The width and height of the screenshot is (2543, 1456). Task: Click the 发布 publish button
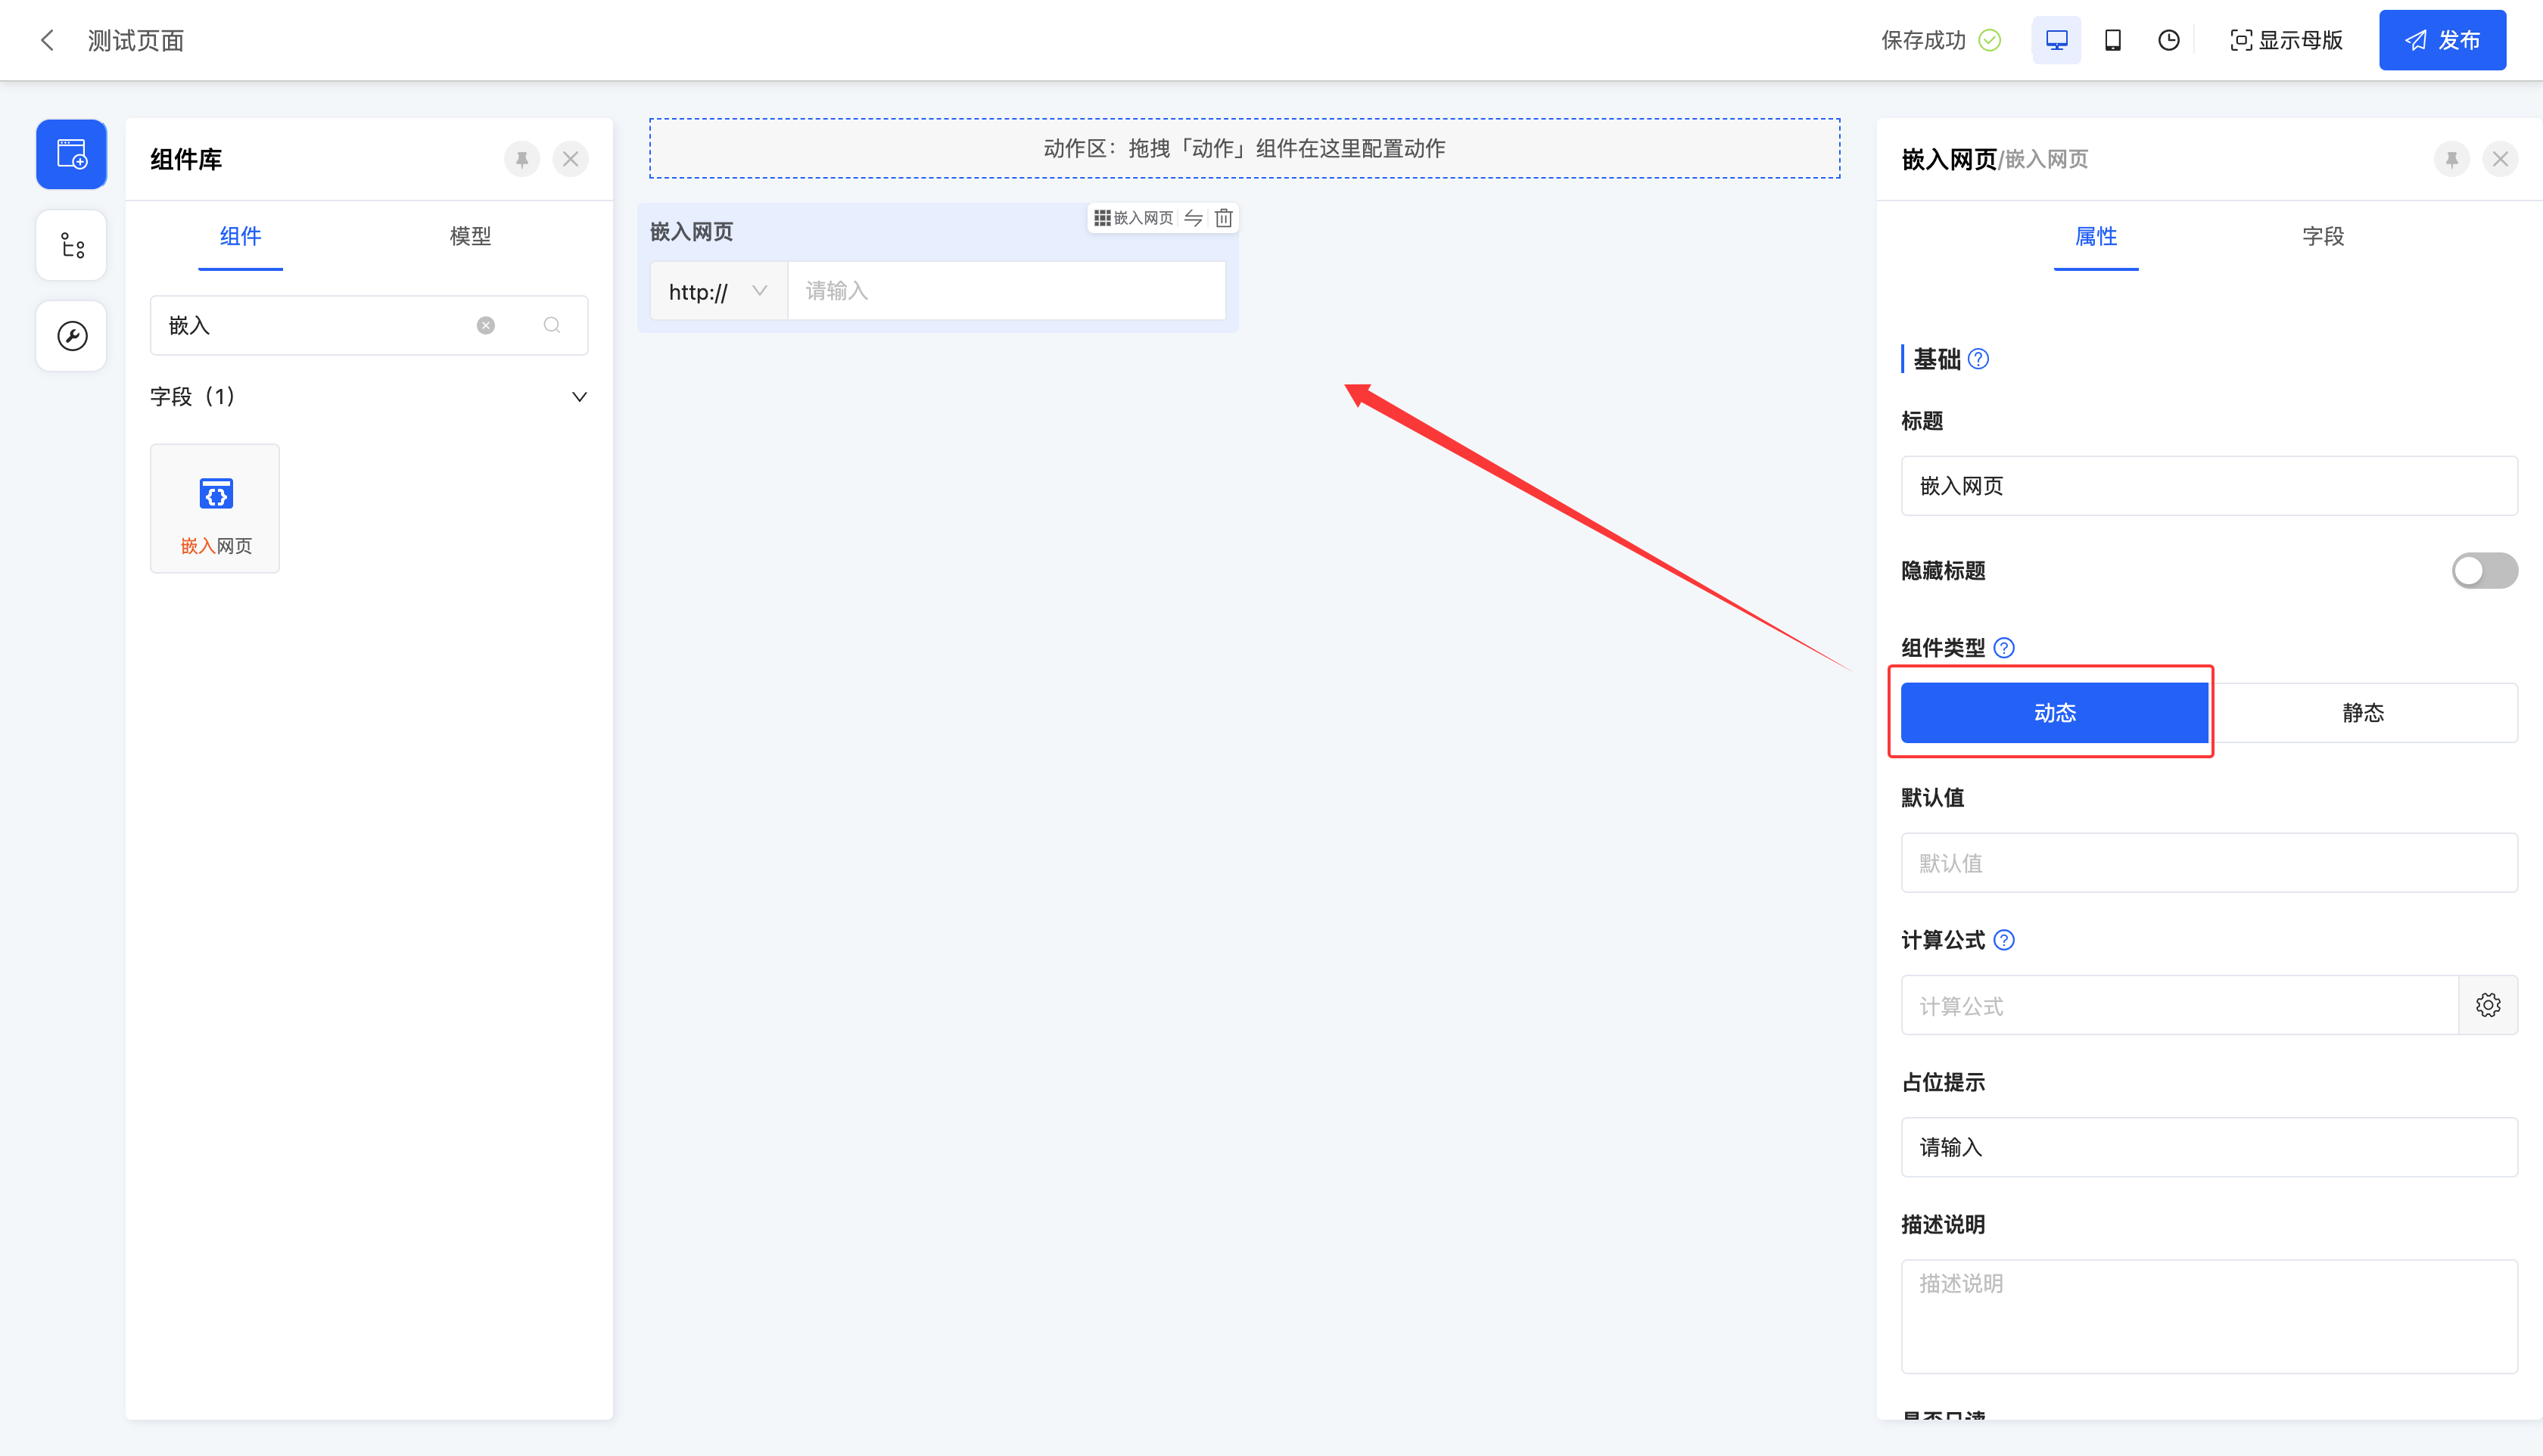2442,40
